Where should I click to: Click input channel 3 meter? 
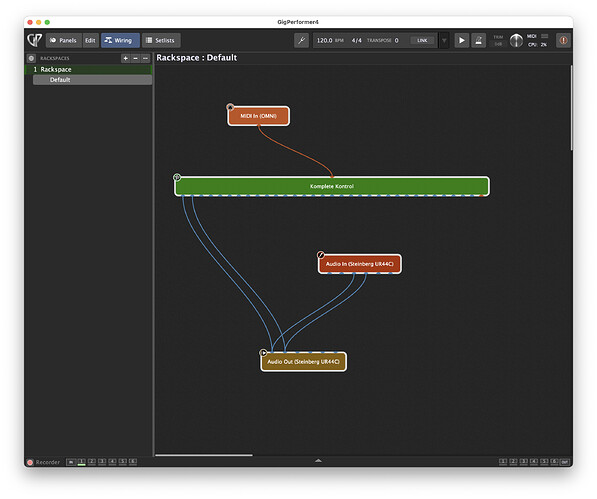pos(102,462)
